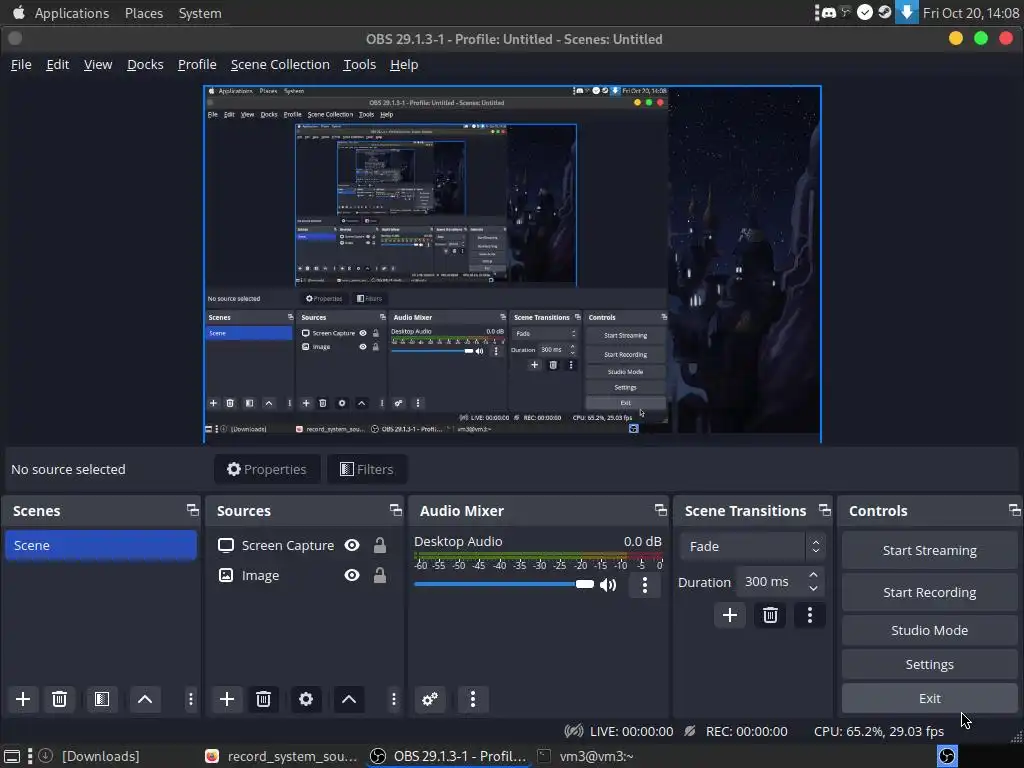The image size is (1024, 768).
Task: Select Screen Capture source row
Action: coord(304,545)
